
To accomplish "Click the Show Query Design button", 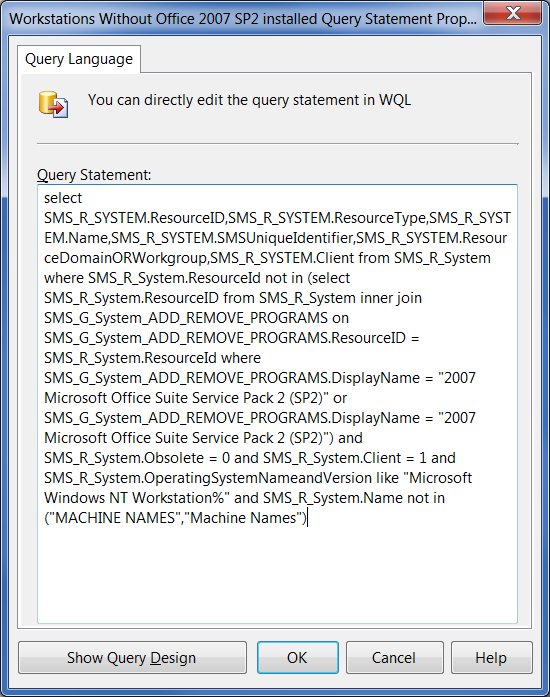I will (x=132, y=657).
